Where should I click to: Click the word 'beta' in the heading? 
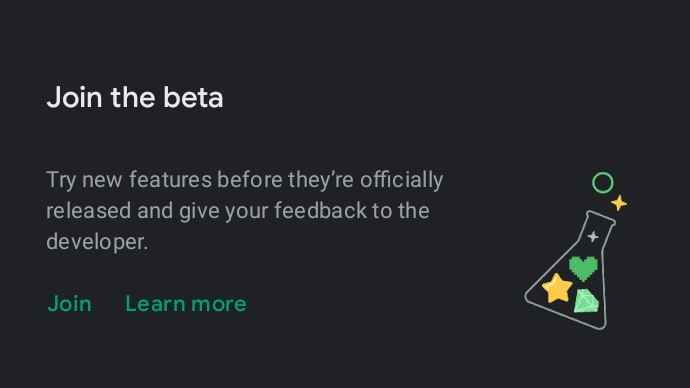(193, 97)
